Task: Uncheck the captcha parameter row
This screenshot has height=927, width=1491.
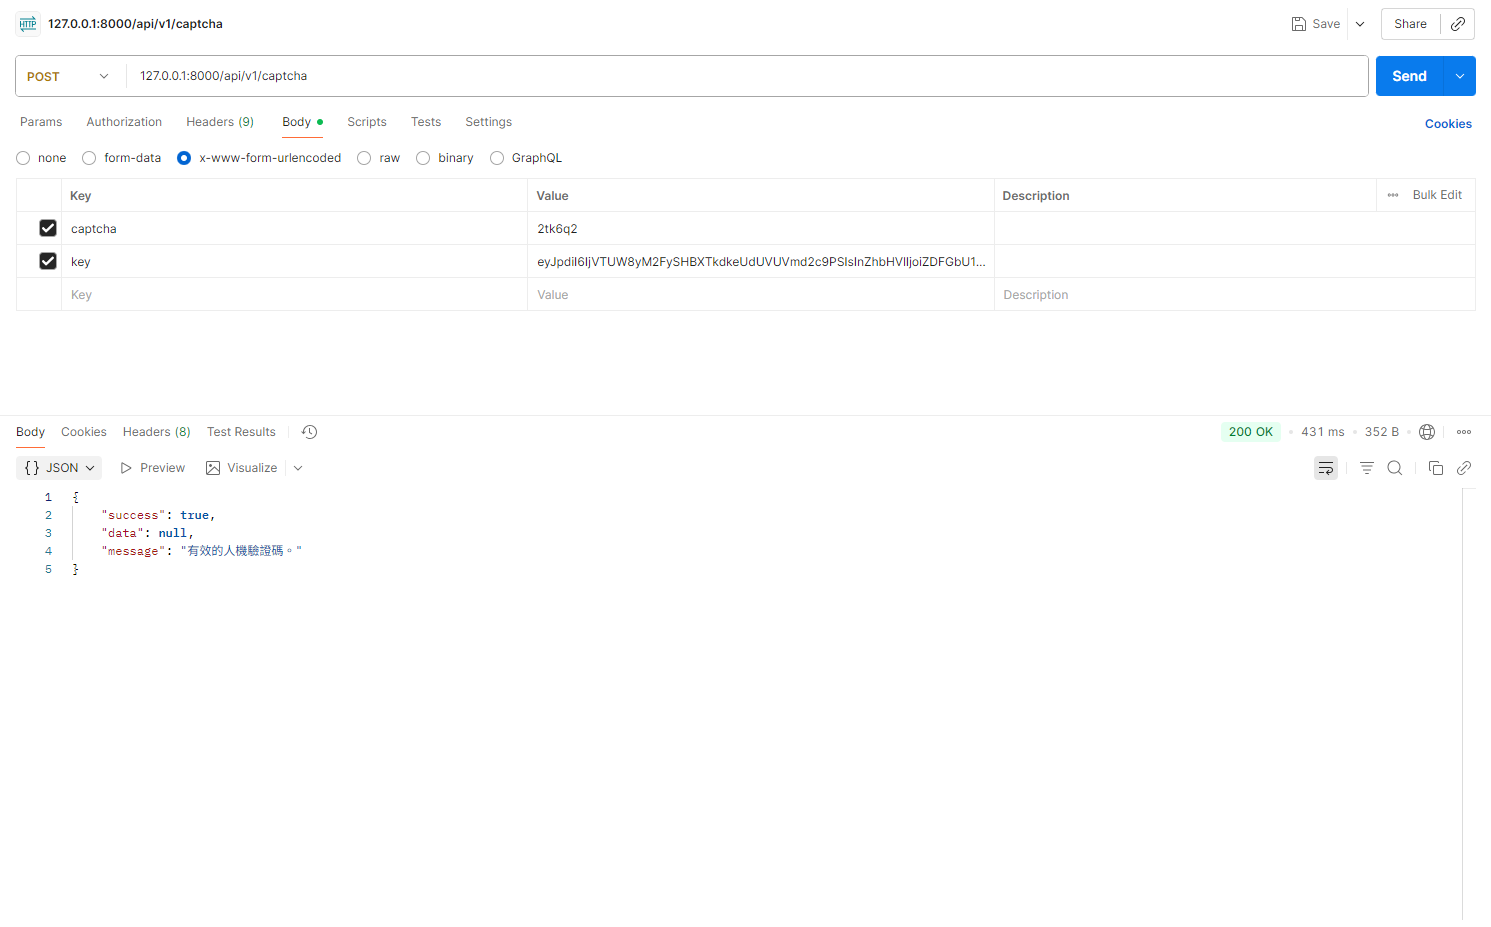Action: point(48,228)
